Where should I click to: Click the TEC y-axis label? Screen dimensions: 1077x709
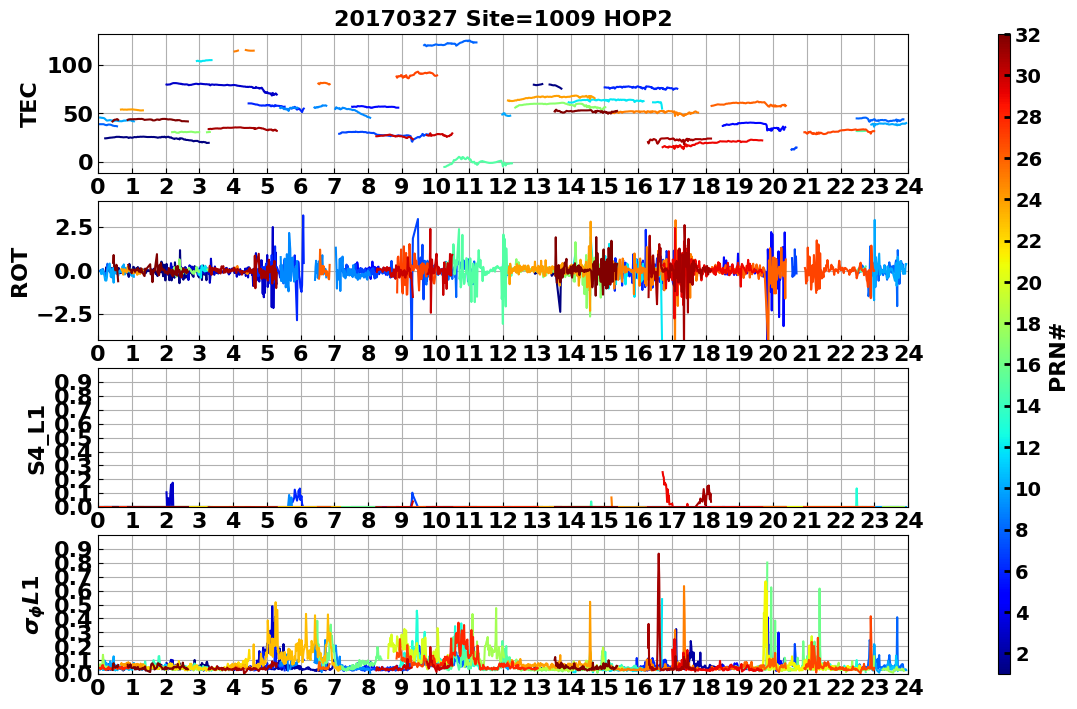click(27, 104)
